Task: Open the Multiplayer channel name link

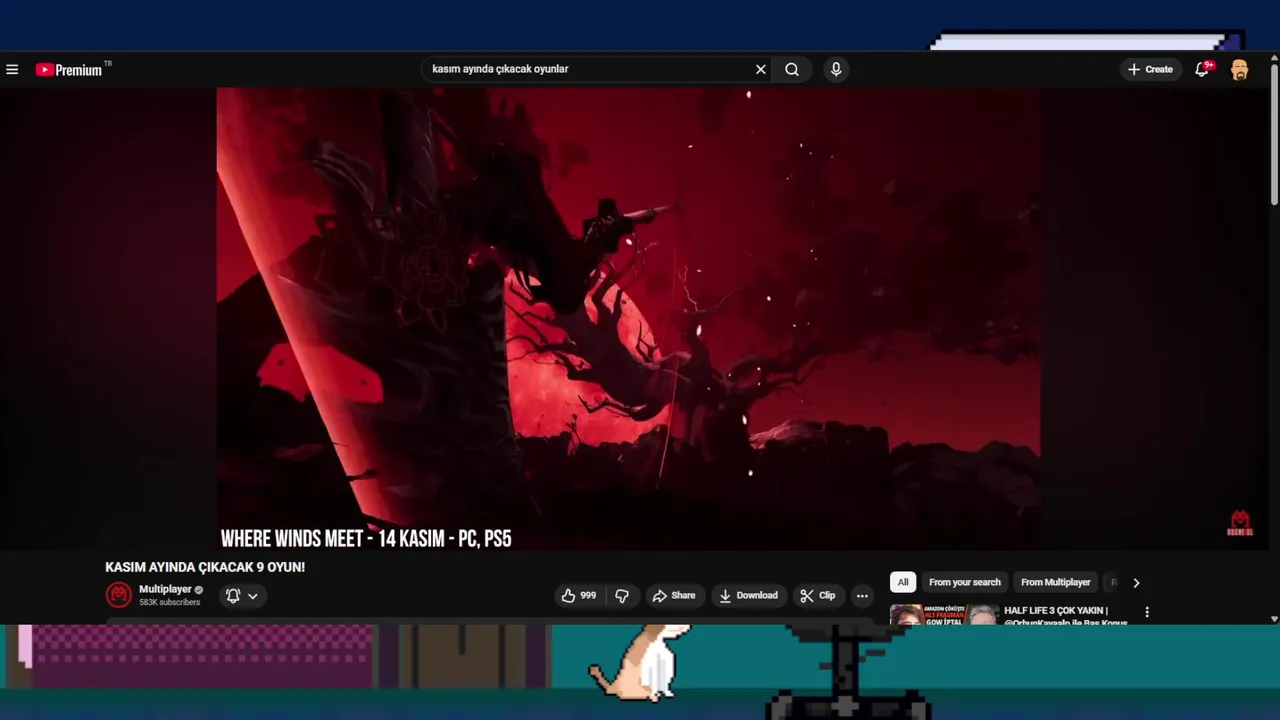Action: coord(165,589)
